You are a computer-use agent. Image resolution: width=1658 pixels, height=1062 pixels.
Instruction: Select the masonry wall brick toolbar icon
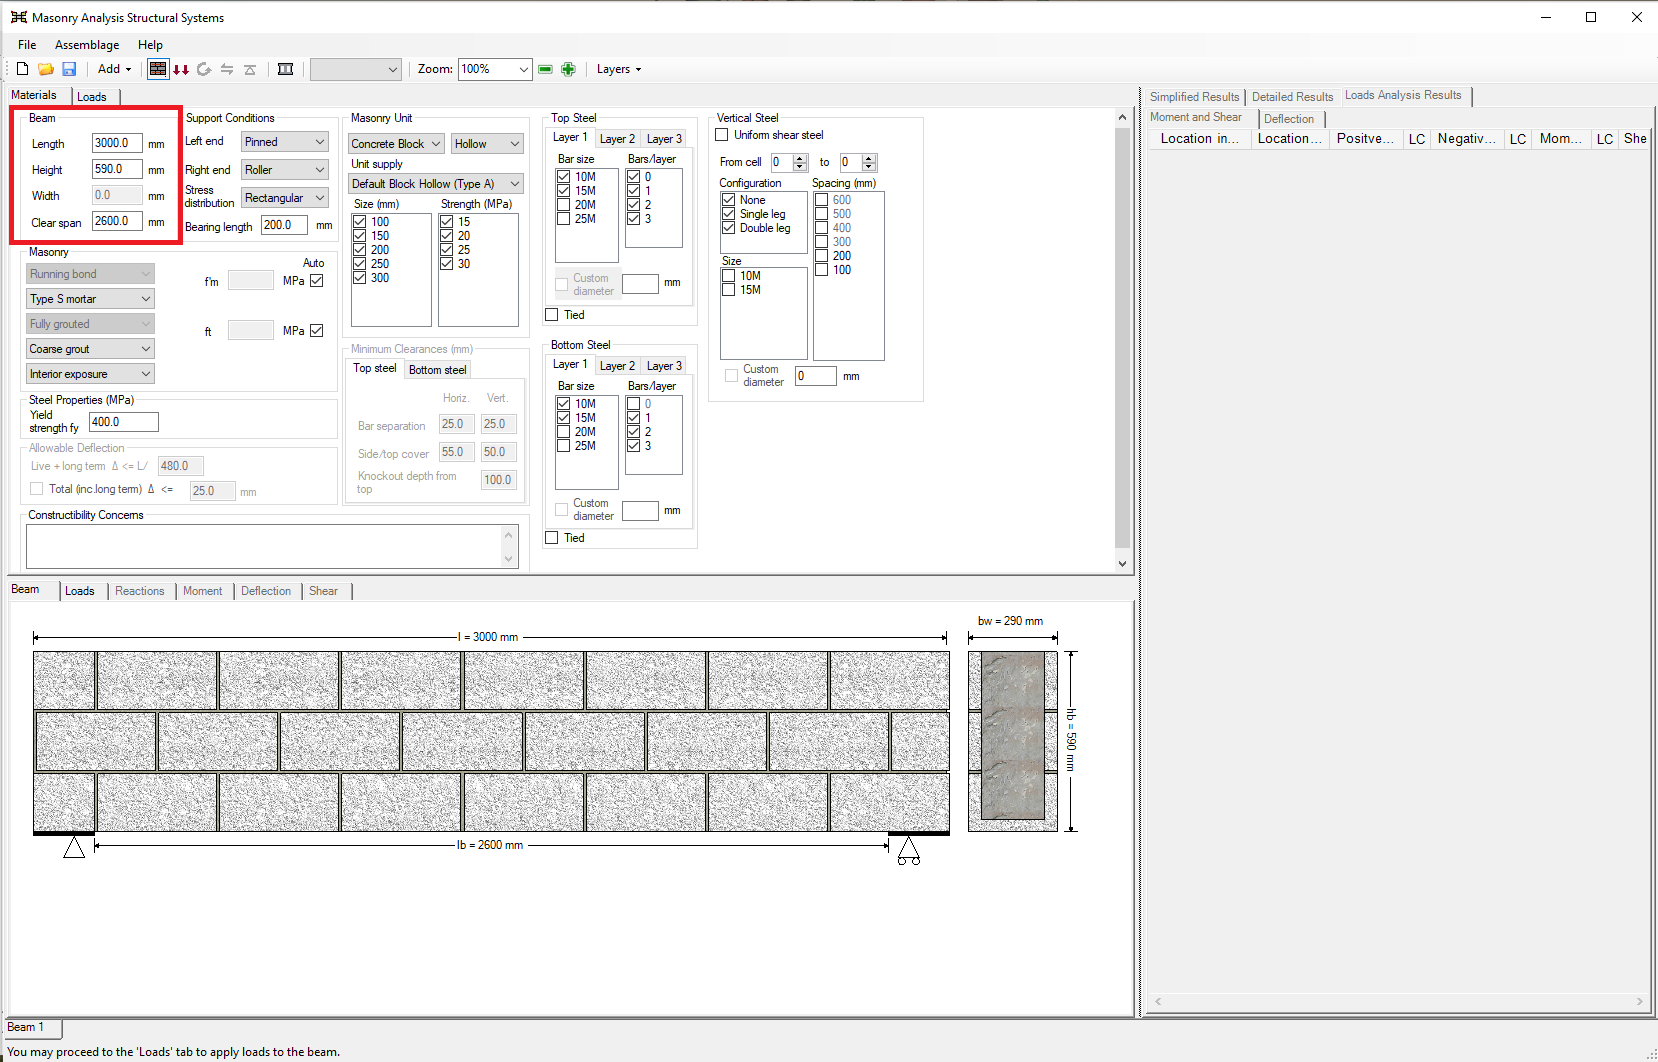(x=158, y=69)
